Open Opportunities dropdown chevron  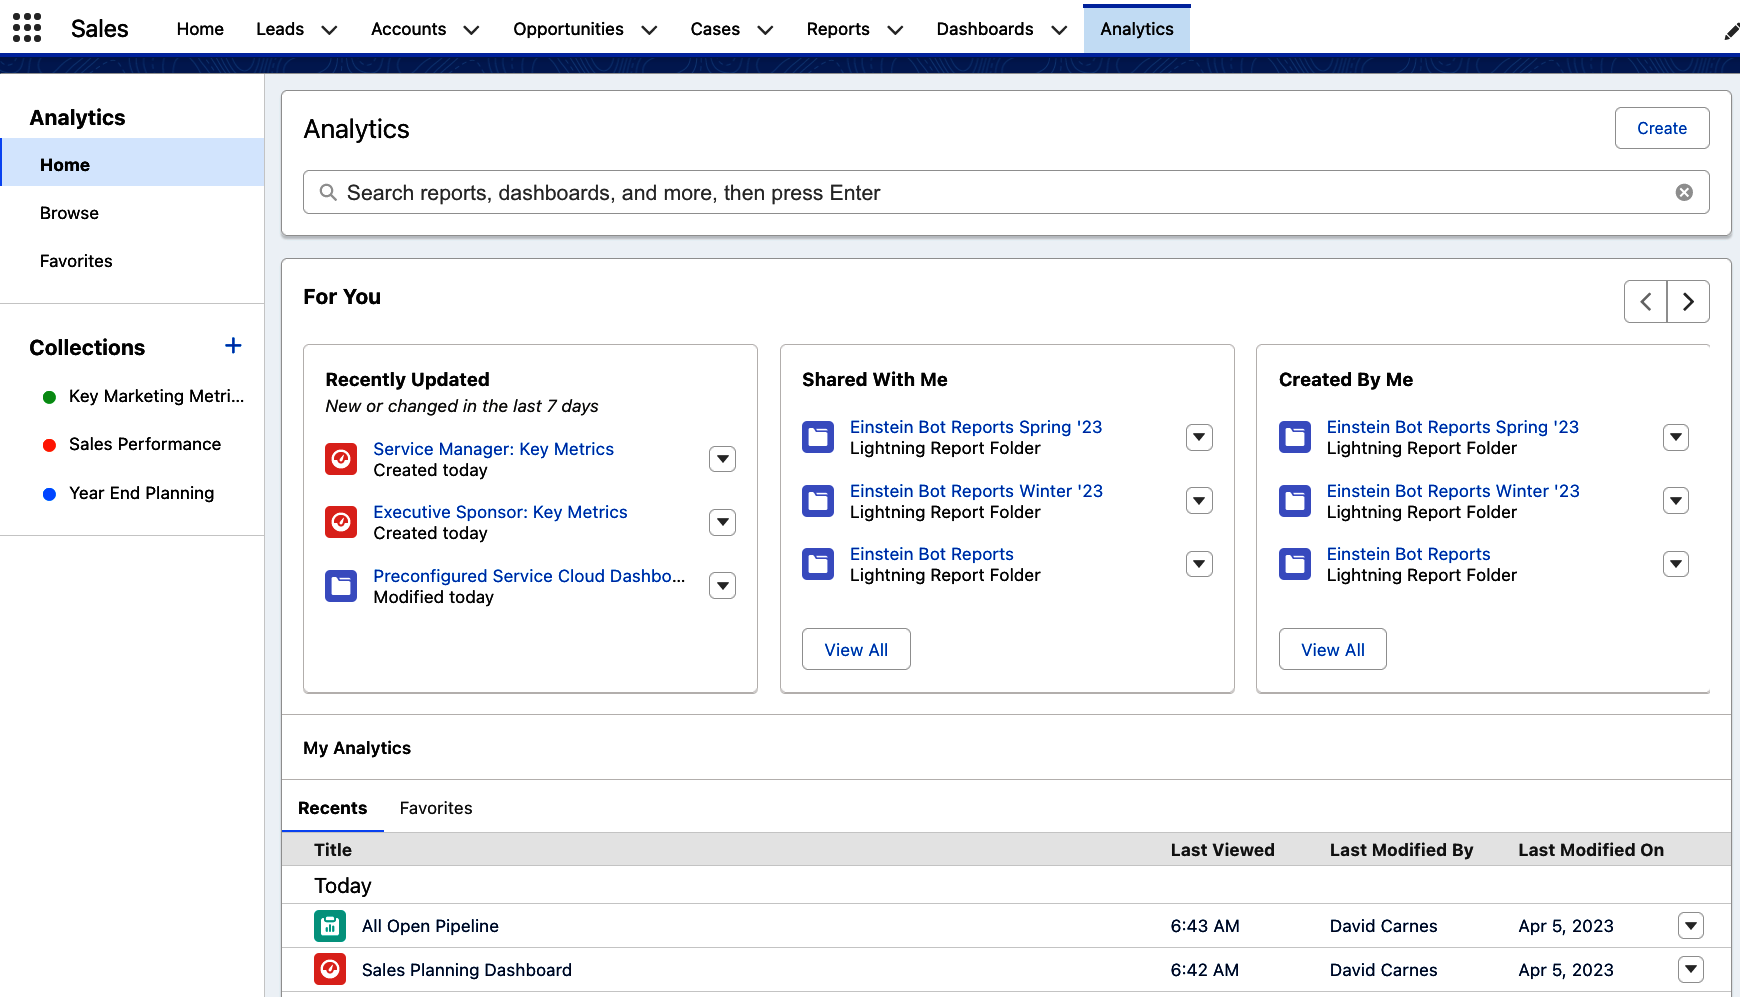pyautogui.click(x=649, y=30)
